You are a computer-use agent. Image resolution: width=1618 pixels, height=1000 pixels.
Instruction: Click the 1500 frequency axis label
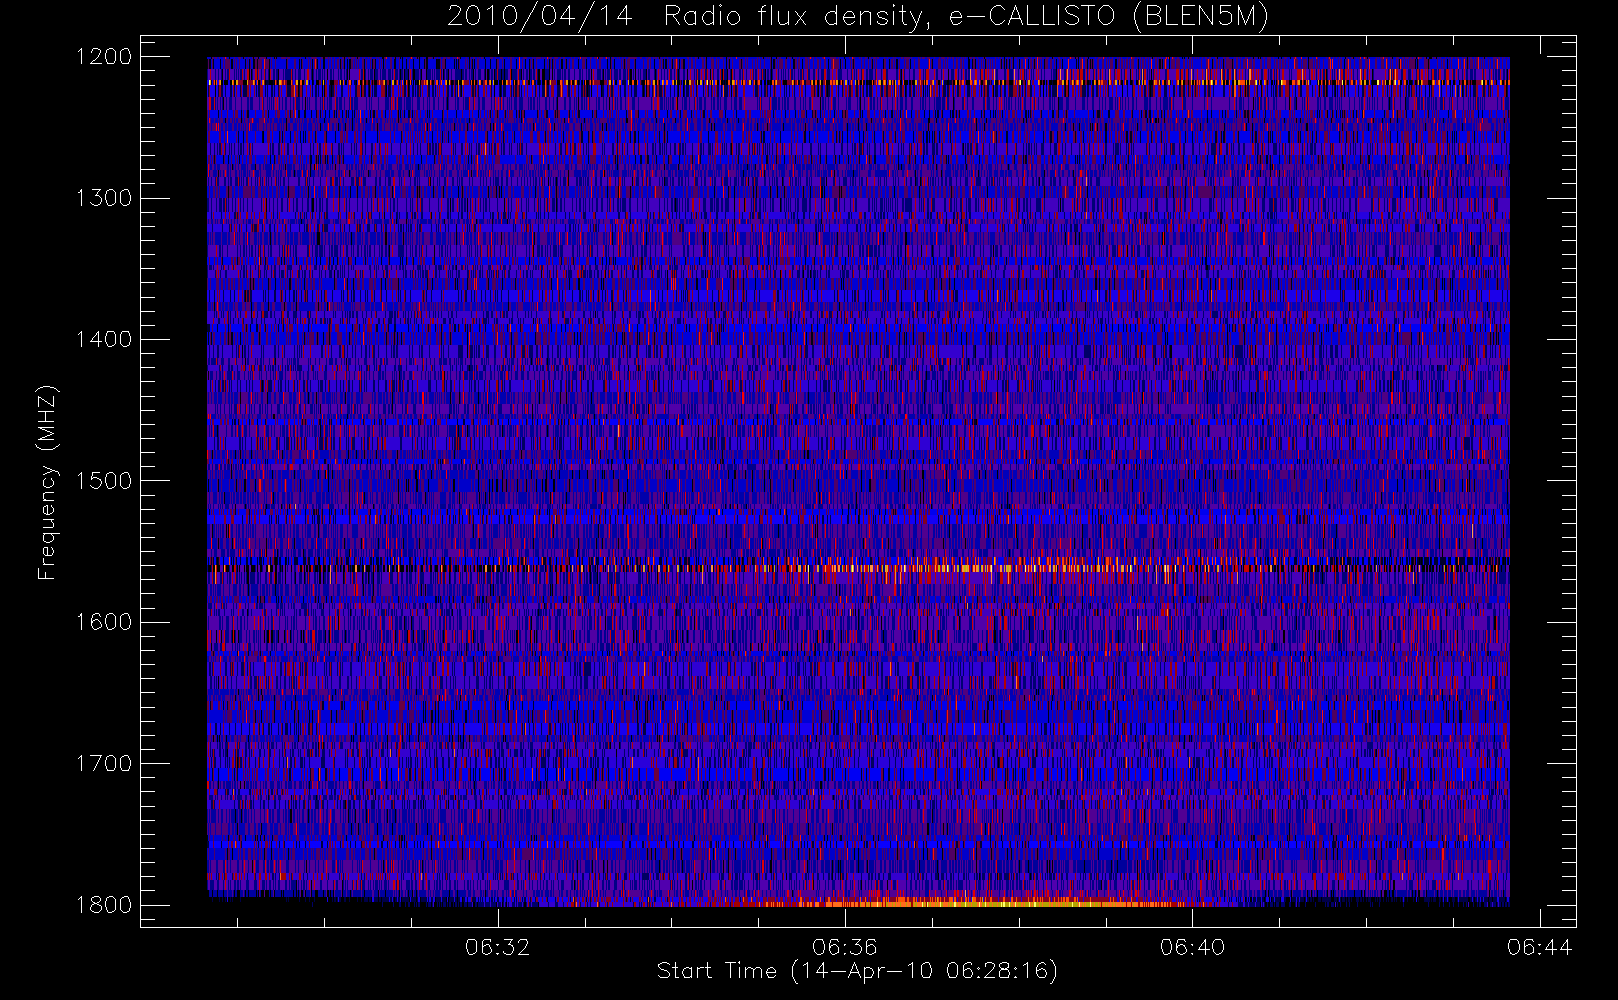[104, 481]
